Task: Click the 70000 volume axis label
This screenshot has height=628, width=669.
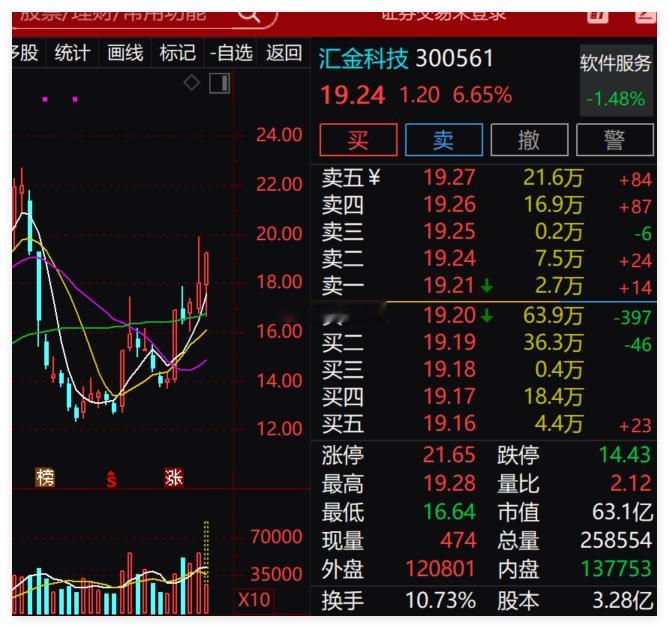Action: tap(276, 537)
